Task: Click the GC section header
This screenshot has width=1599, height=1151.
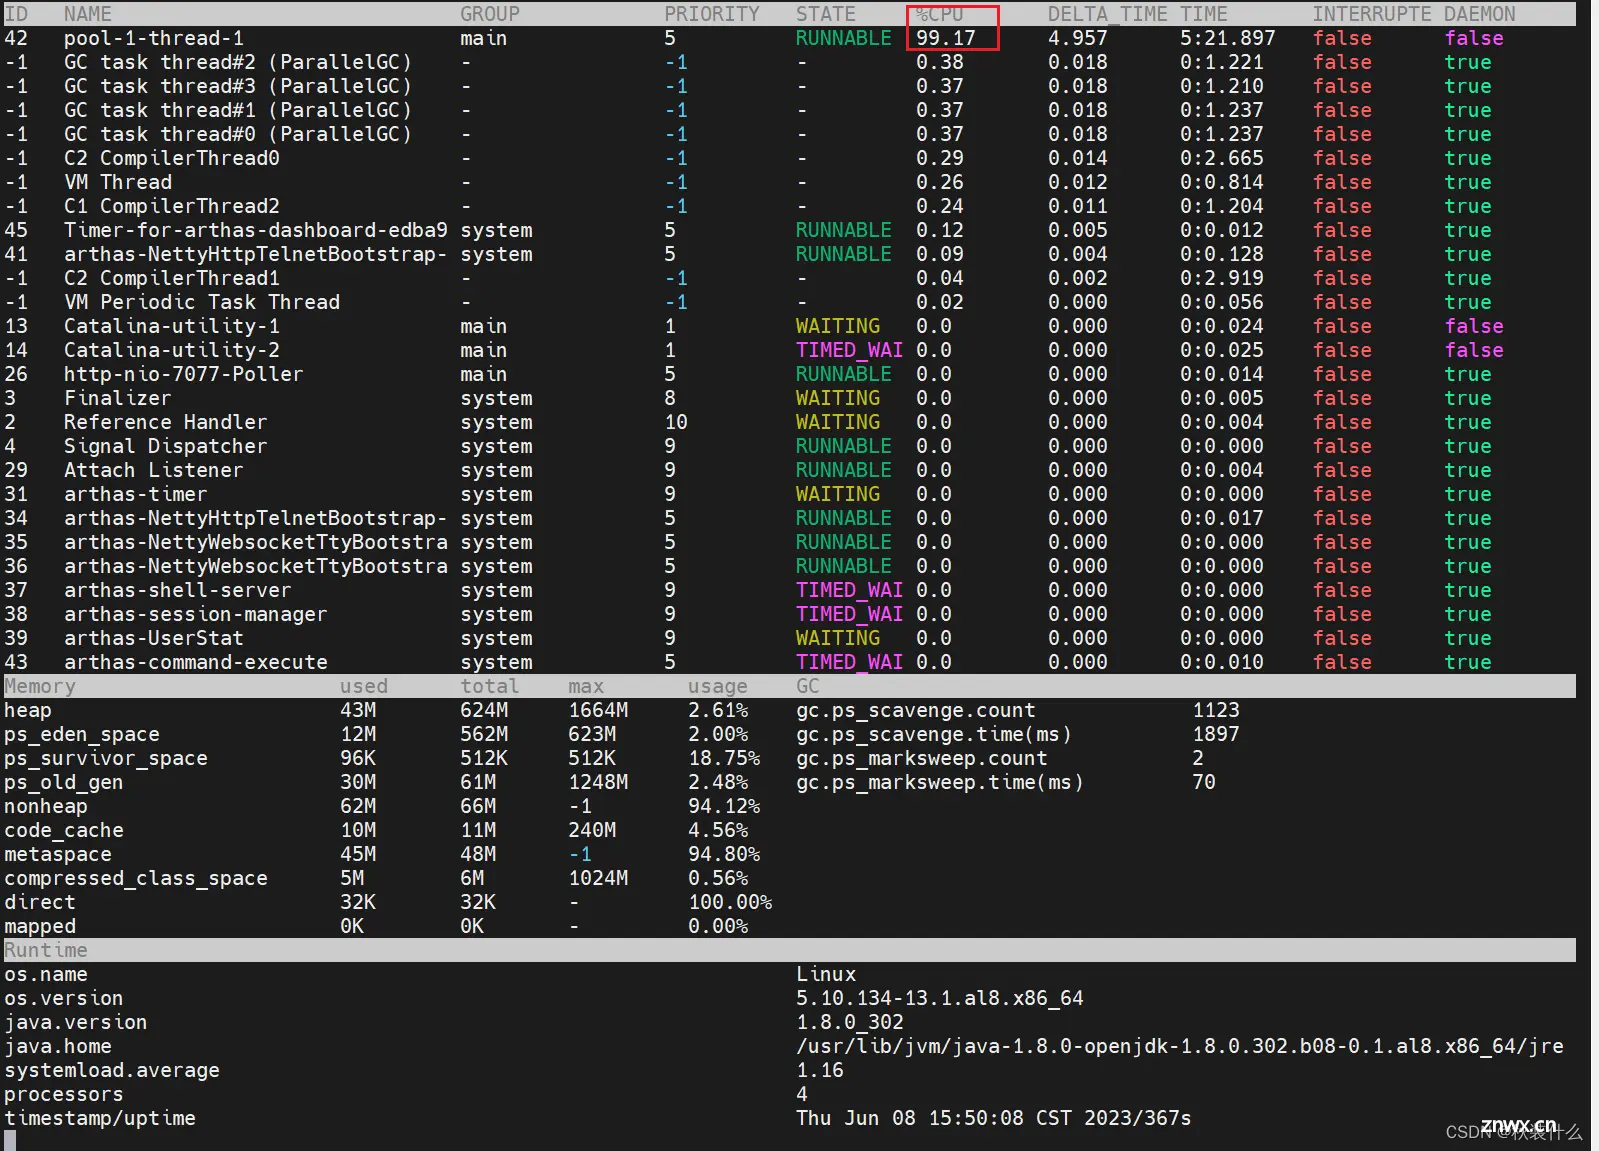Action: point(808,686)
